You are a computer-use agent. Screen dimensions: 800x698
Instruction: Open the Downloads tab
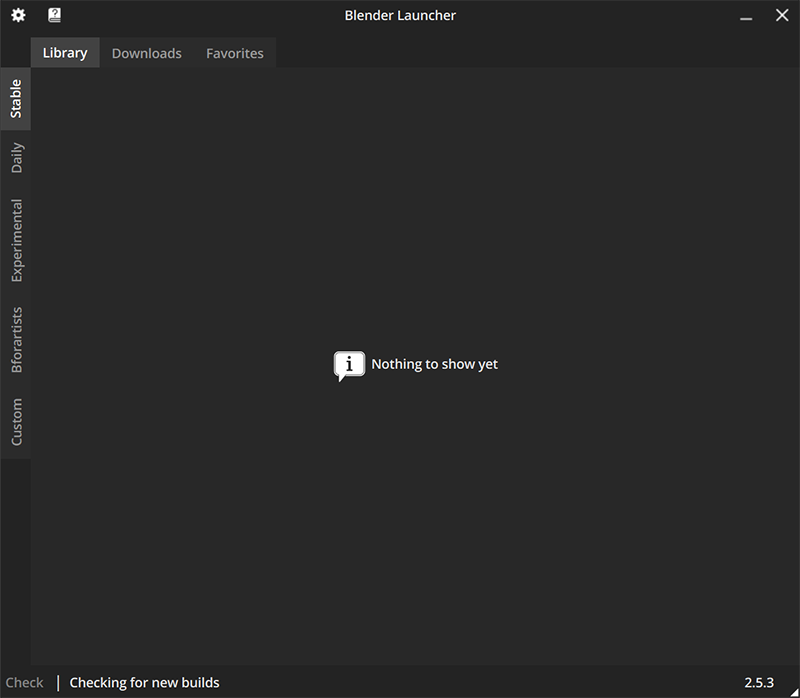(146, 53)
